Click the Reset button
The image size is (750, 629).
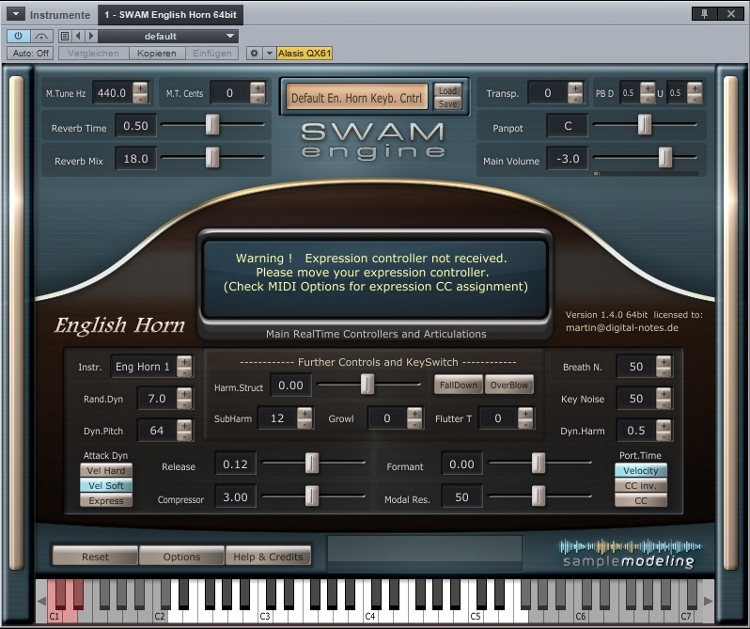[x=95, y=556]
